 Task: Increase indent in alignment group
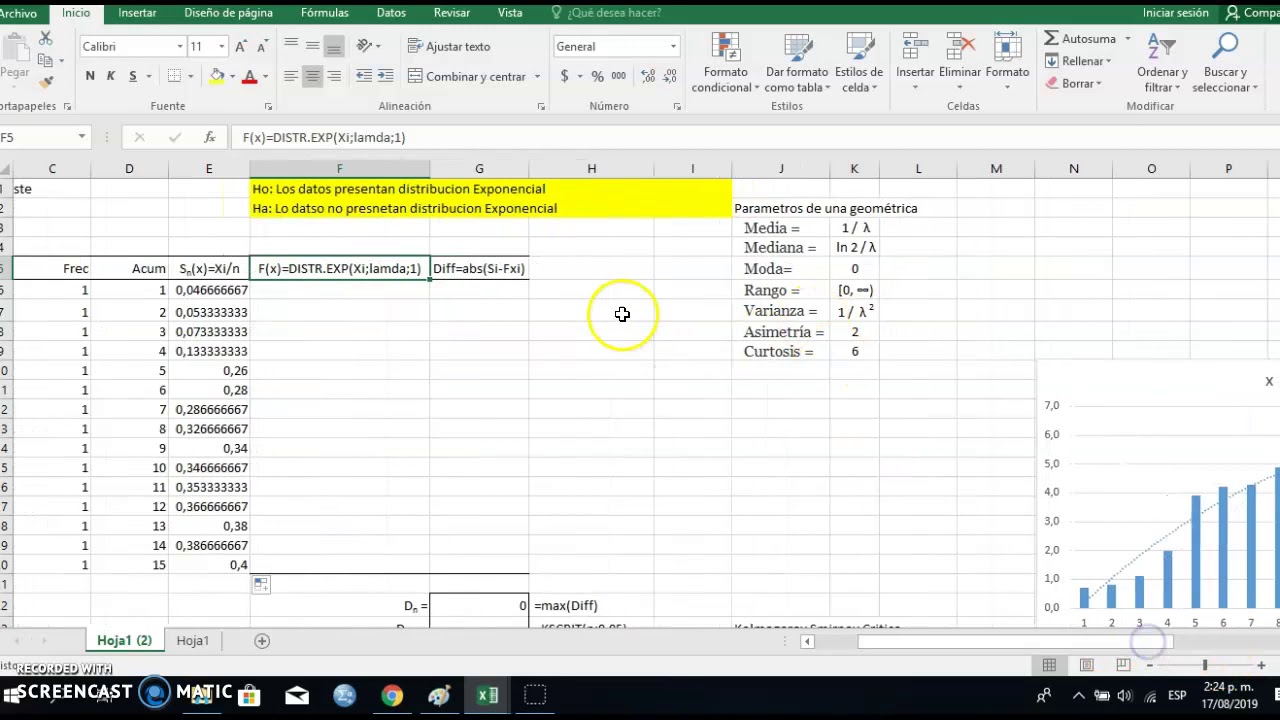385,76
